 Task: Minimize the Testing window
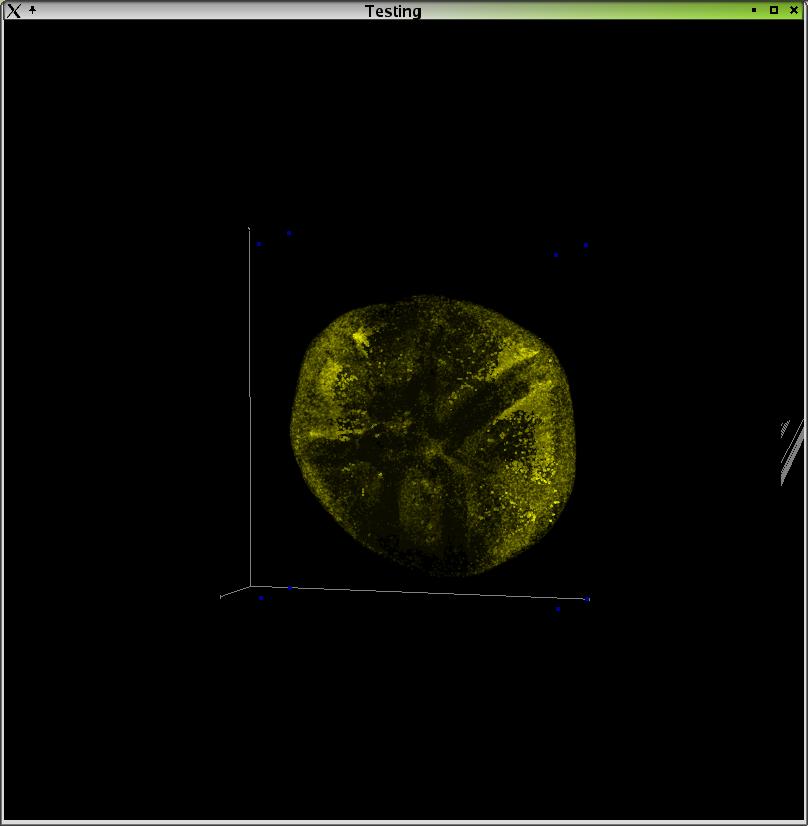click(754, 10)
